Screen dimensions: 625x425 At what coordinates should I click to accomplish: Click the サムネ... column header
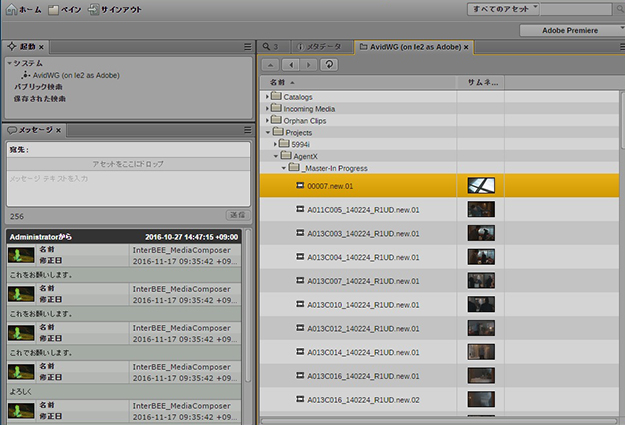(x=481, y=83)
